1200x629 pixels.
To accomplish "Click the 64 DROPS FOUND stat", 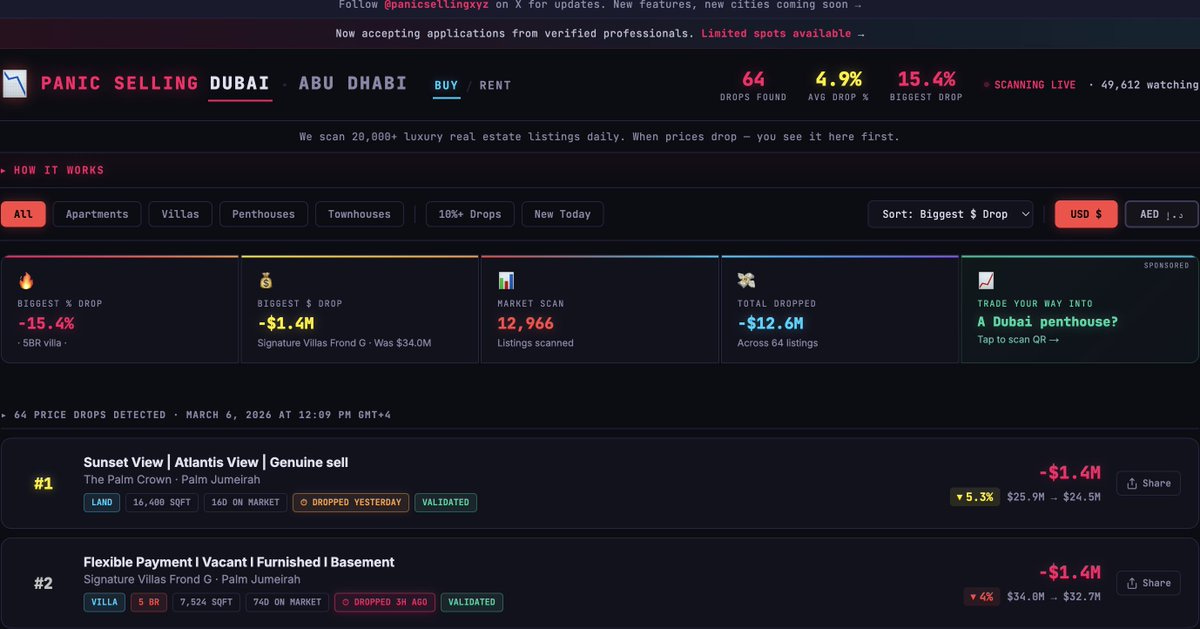I will point(753,86).
